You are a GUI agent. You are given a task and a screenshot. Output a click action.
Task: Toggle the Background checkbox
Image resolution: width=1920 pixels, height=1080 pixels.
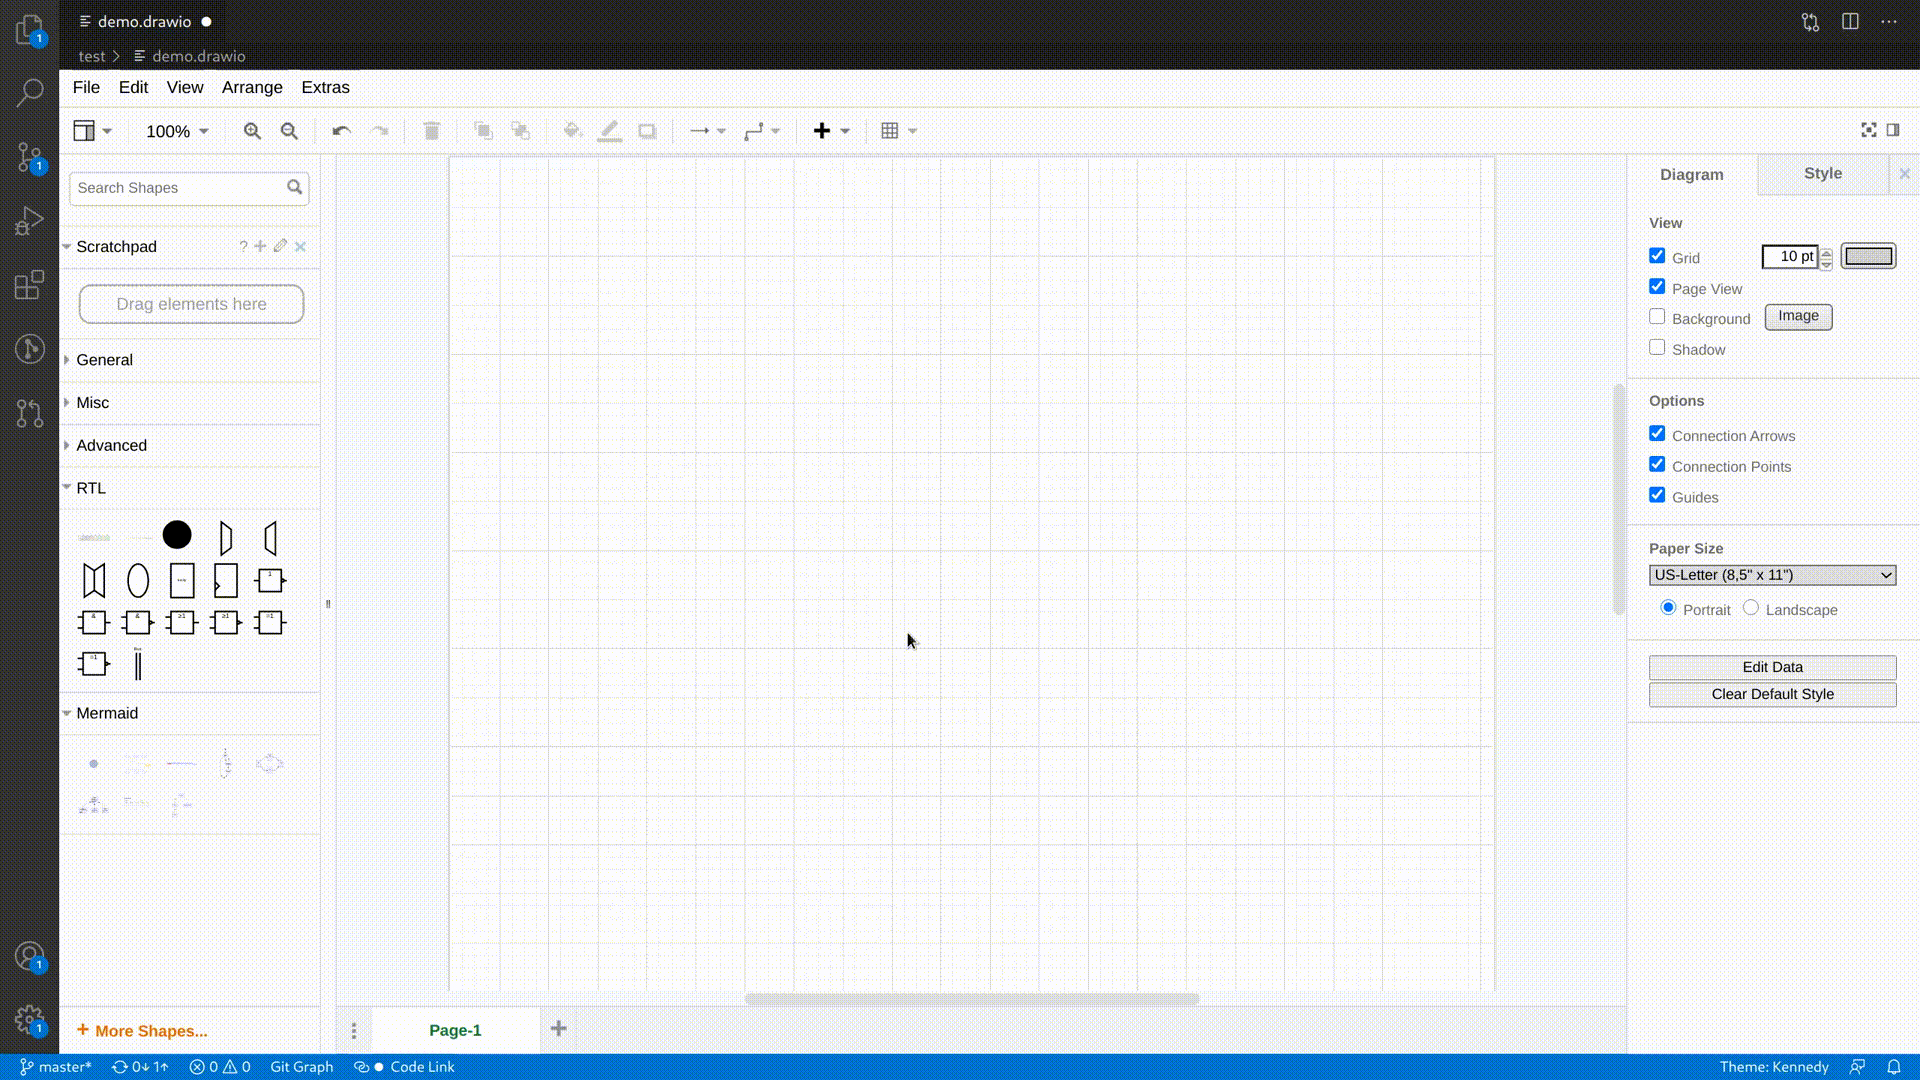coord(1658,316)
